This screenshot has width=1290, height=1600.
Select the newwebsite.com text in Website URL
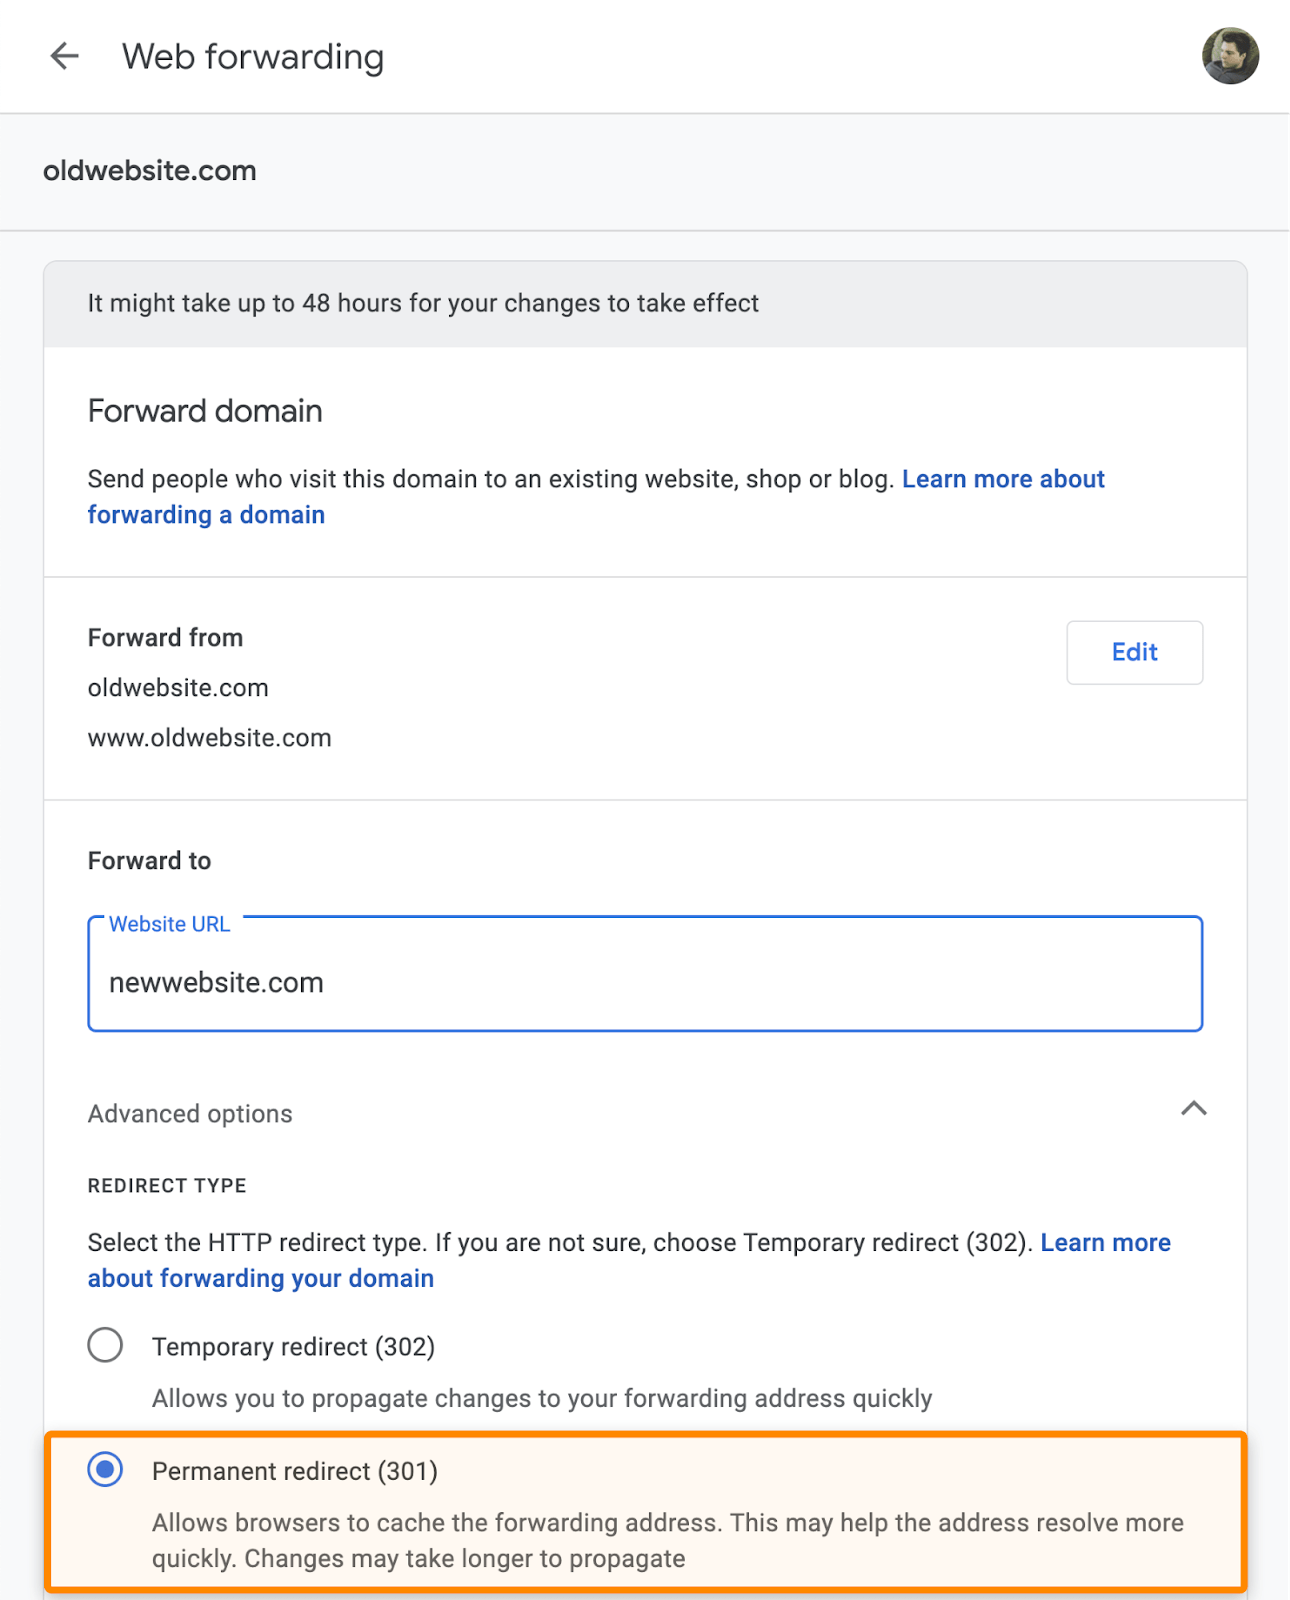(217, 982)
